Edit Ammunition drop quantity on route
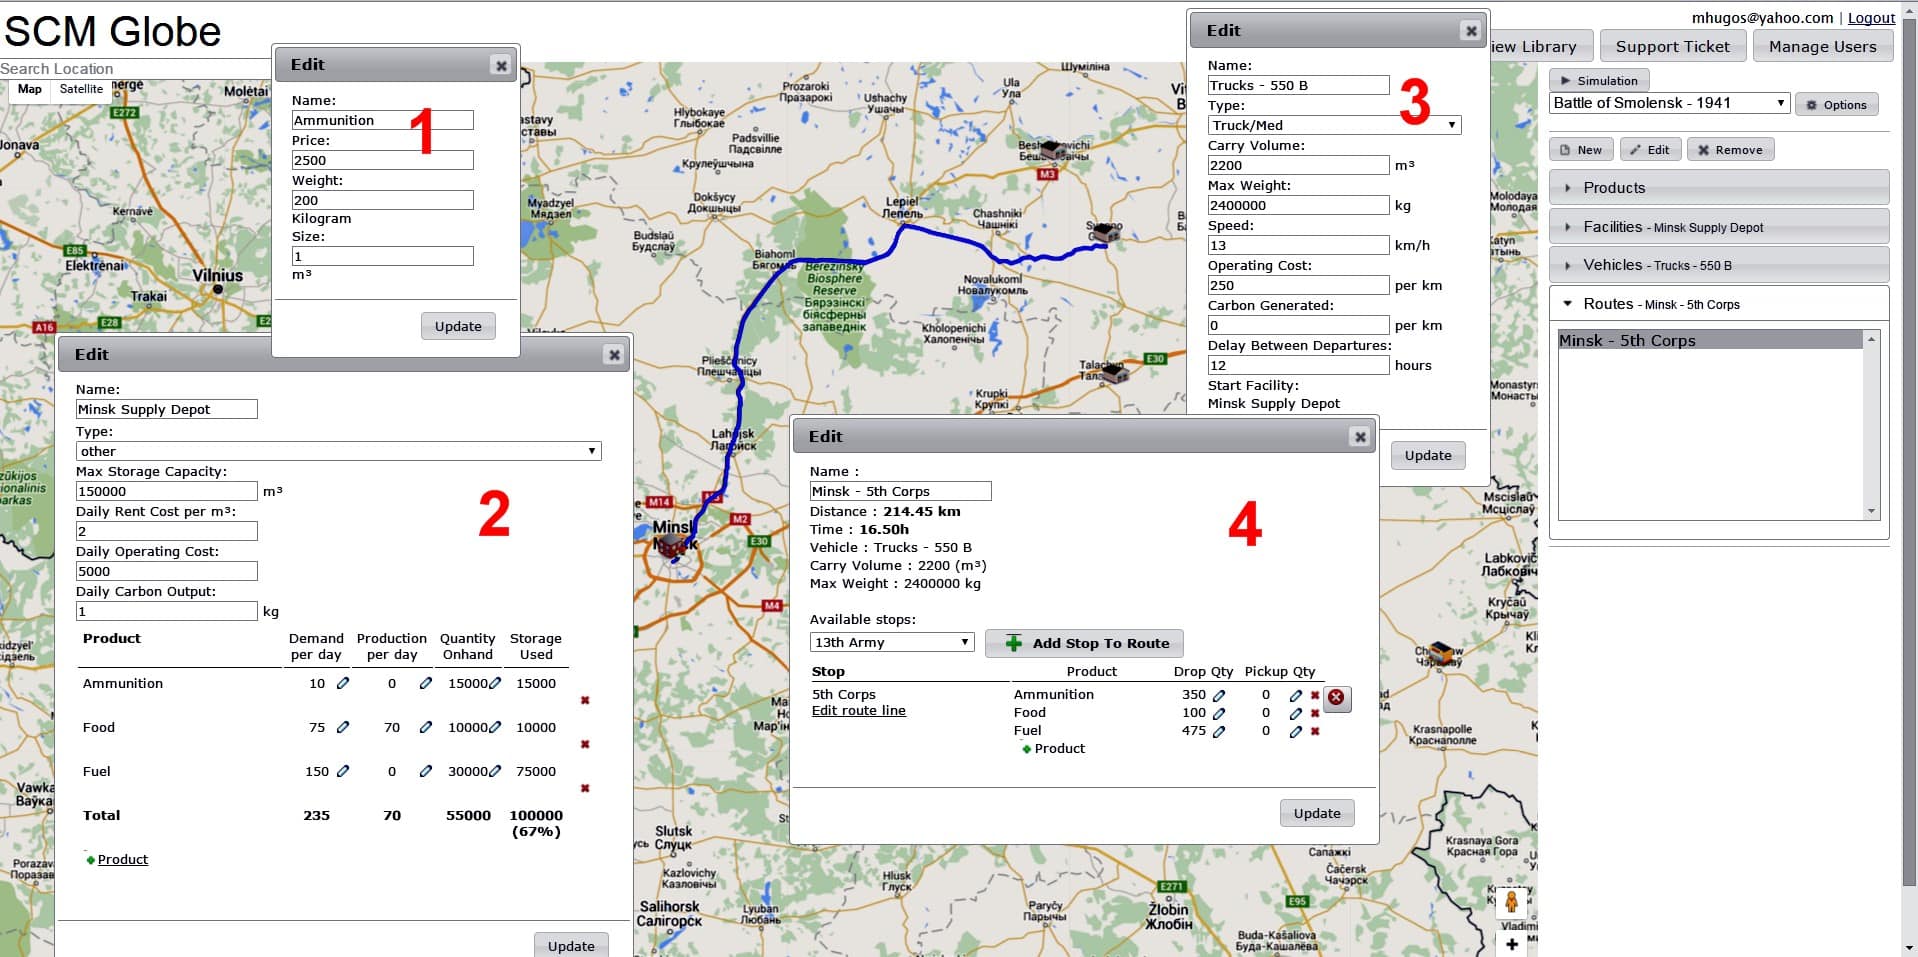 1219,695
